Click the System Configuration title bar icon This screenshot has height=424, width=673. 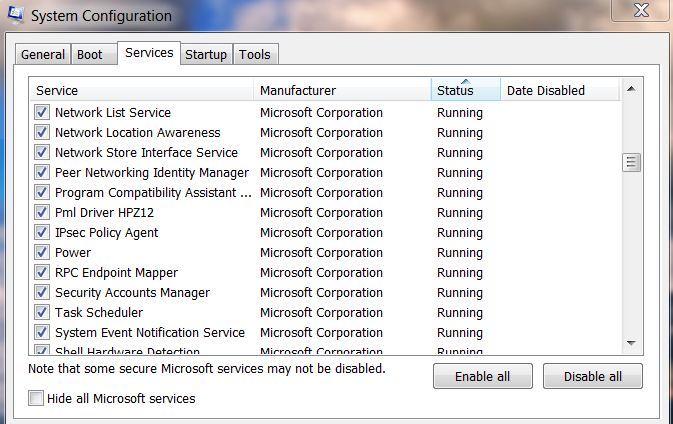point(17,16)
